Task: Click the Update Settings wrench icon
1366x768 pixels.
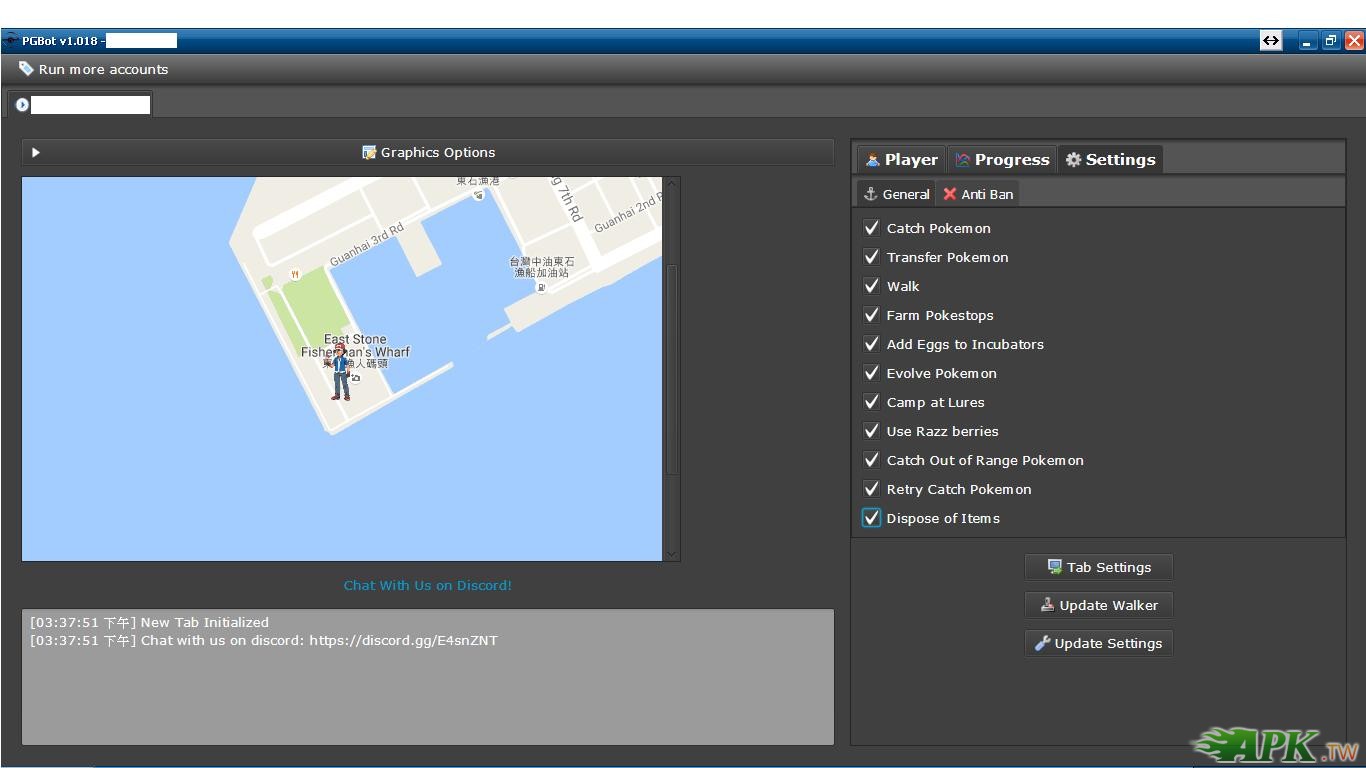Action: coord(1042,643)
